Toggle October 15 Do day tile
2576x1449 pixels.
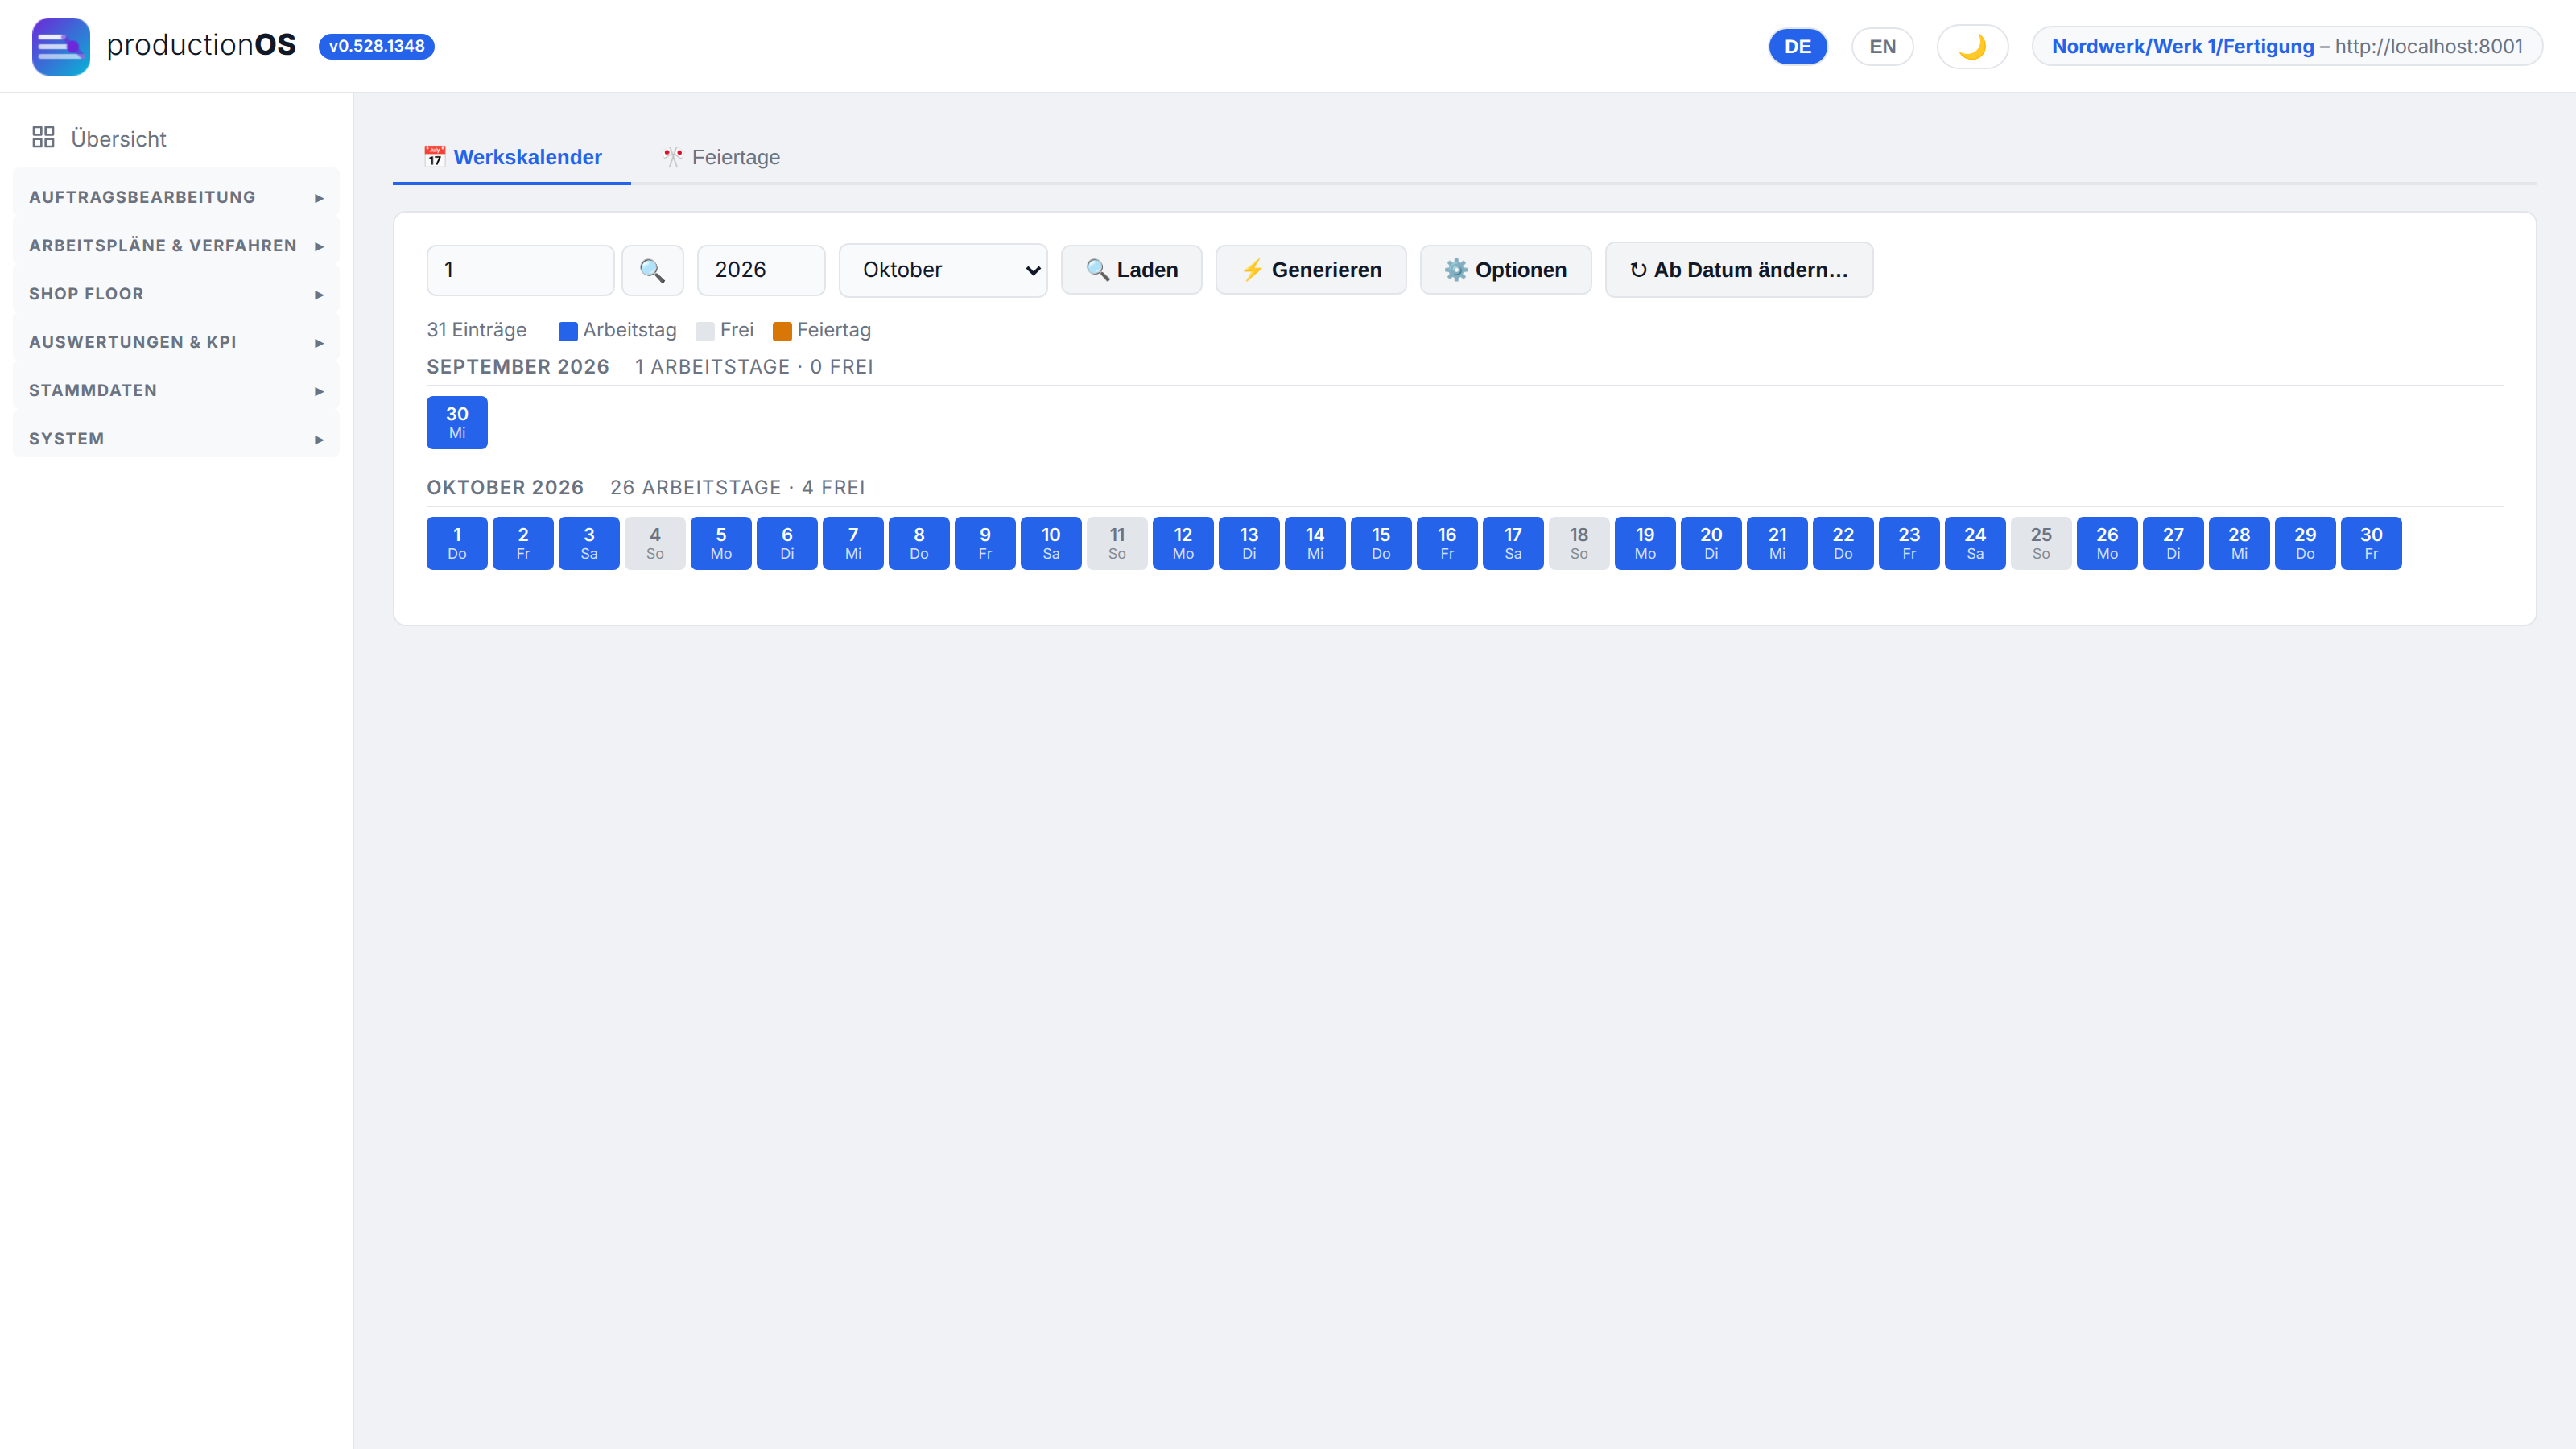point(1381,543)
